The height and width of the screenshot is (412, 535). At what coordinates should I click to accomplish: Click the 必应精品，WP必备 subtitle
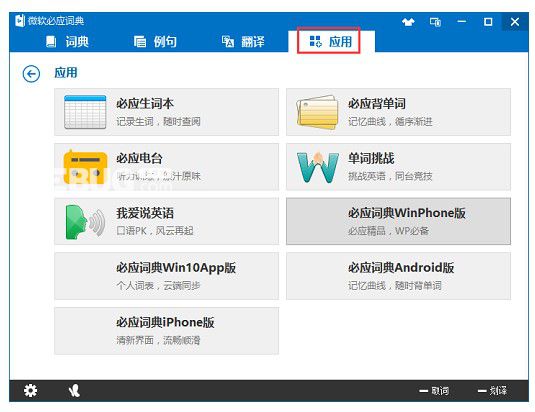[388, 231]
